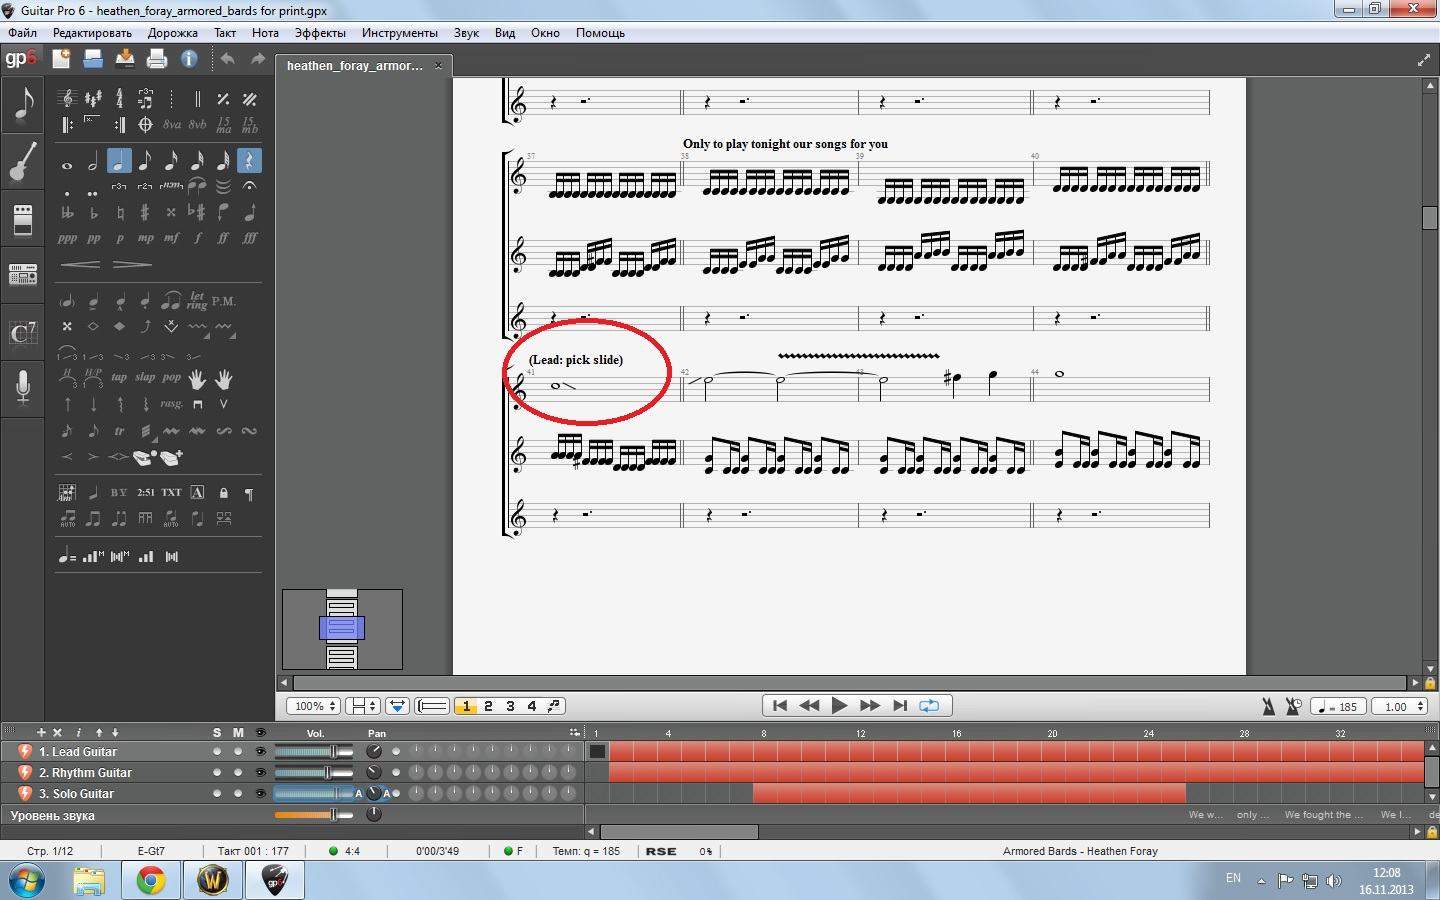The width and height of the screenshot is (1440, 900).
Task: Open the Помощь menu
Action: click(x=600, y=33)
